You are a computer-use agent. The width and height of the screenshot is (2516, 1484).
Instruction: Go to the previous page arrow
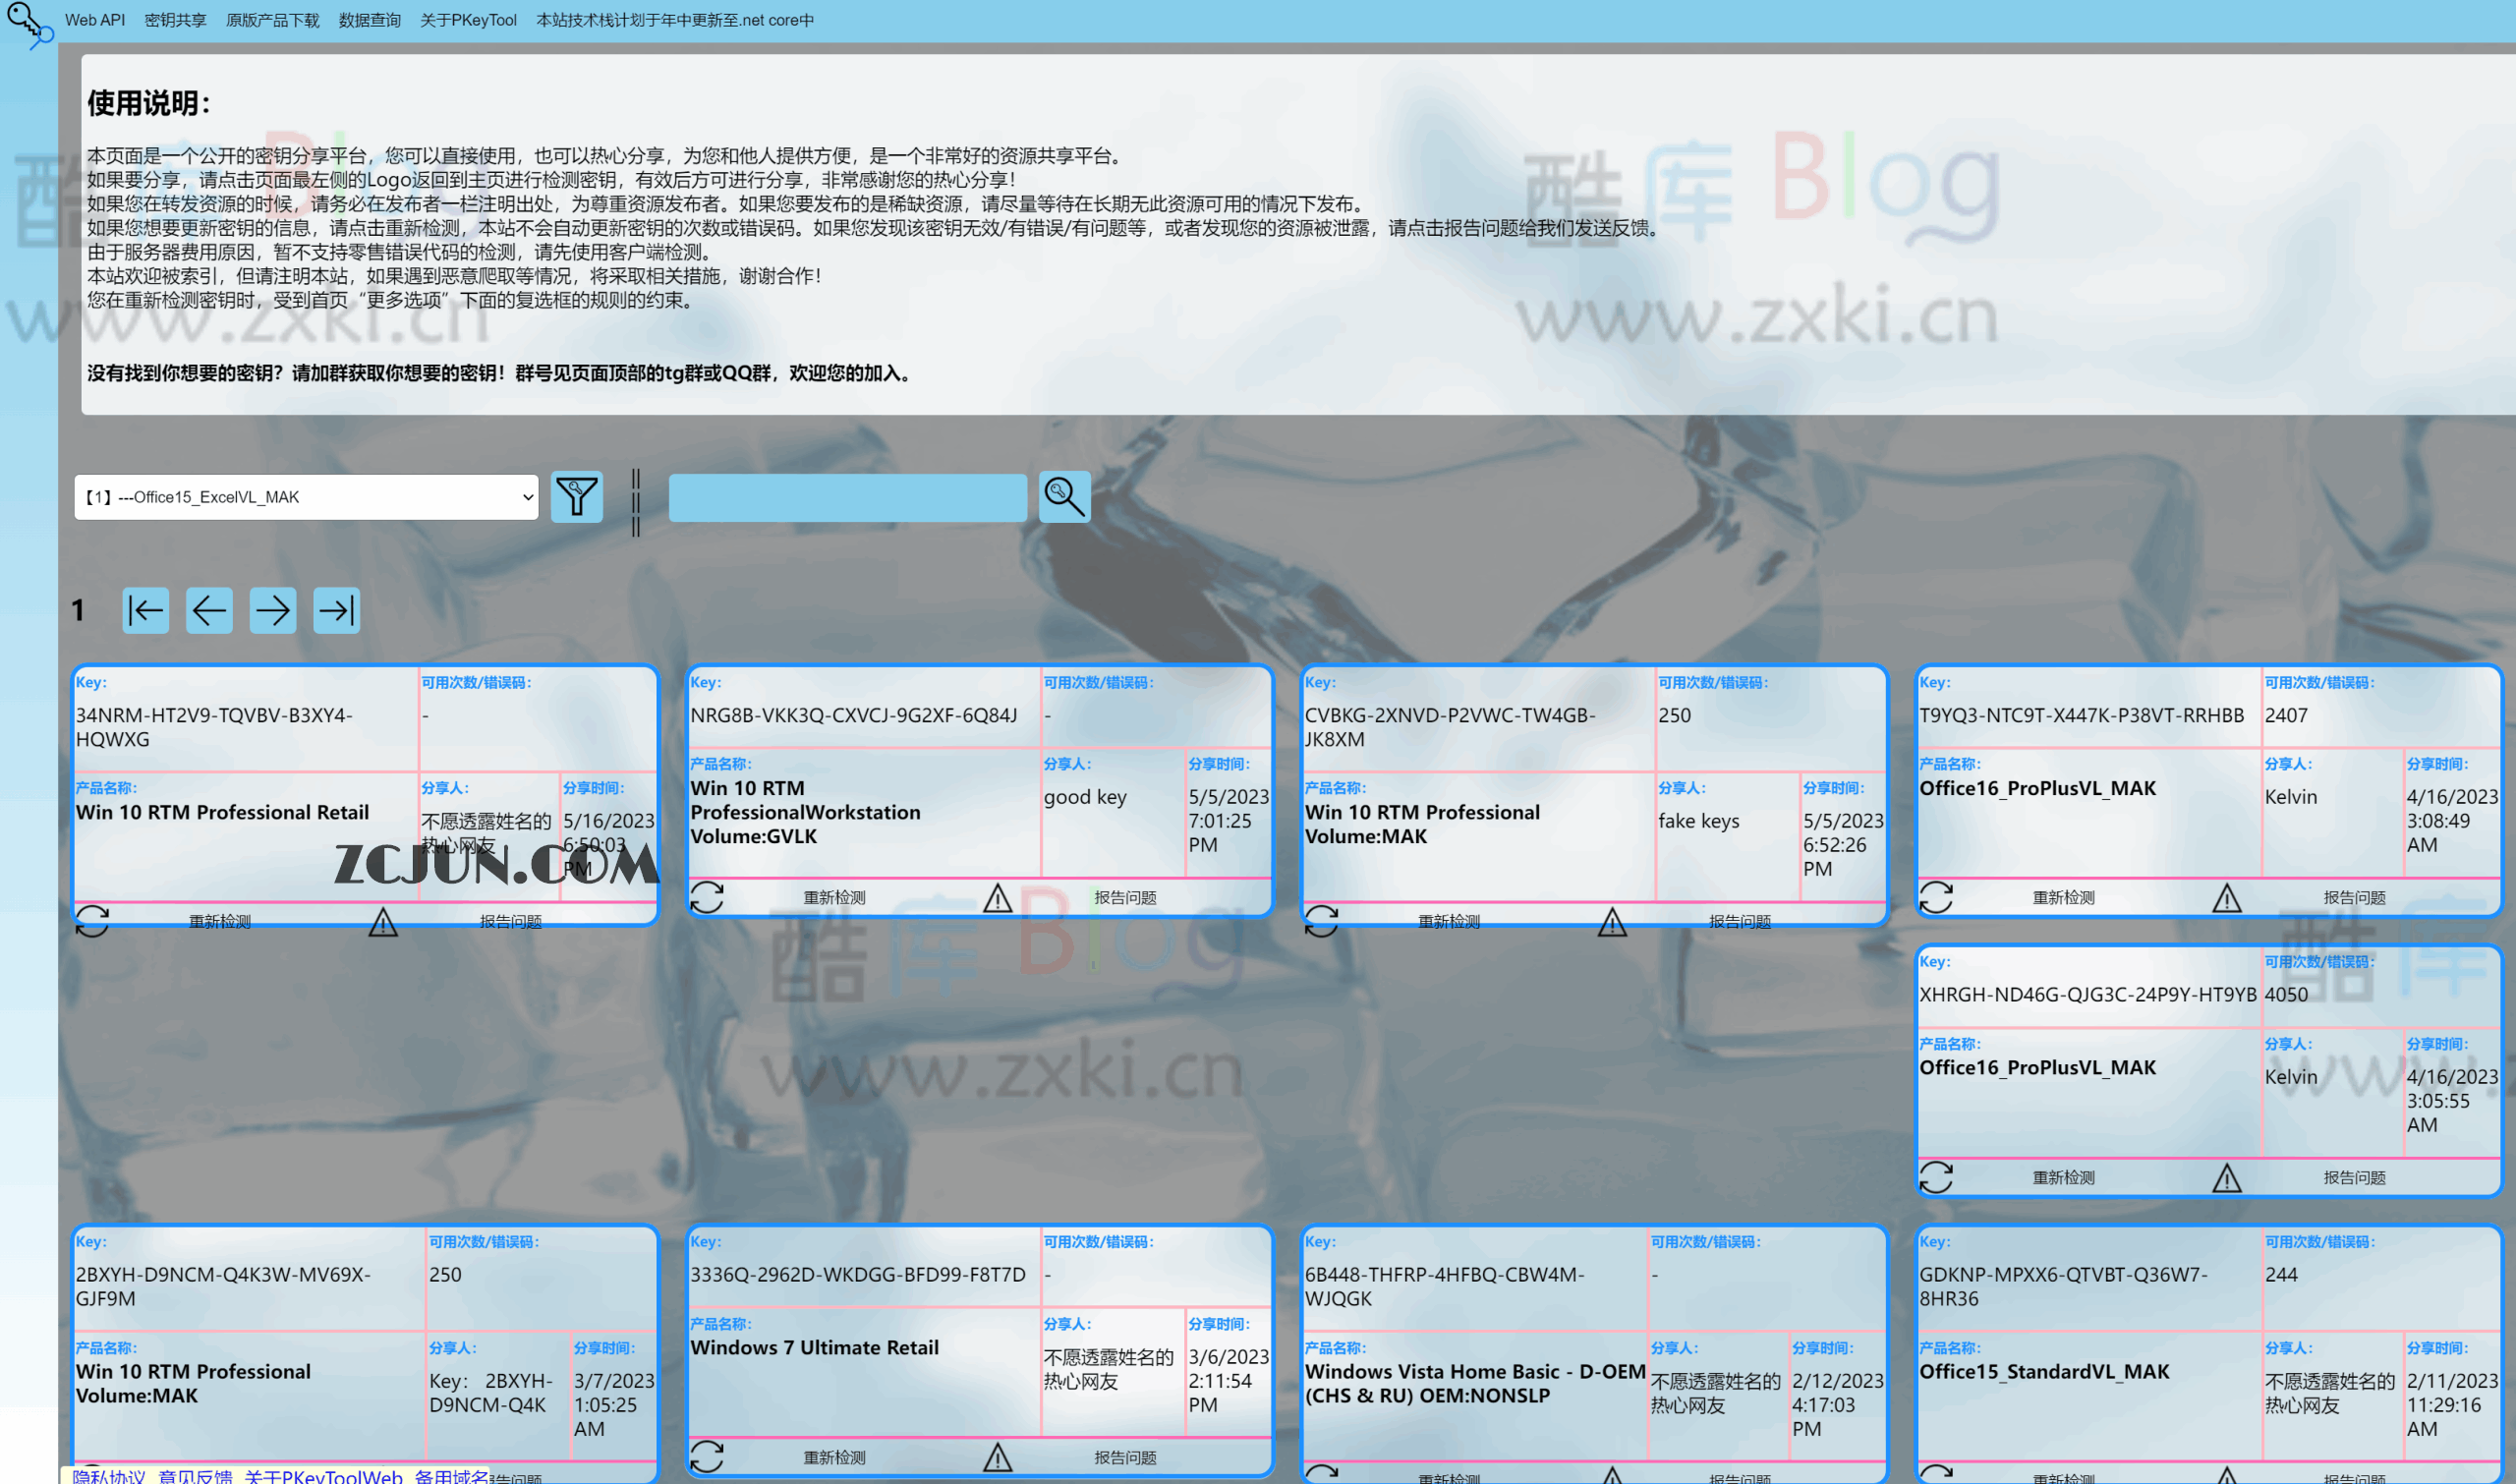pyautogui.click(x=209, y=610)
